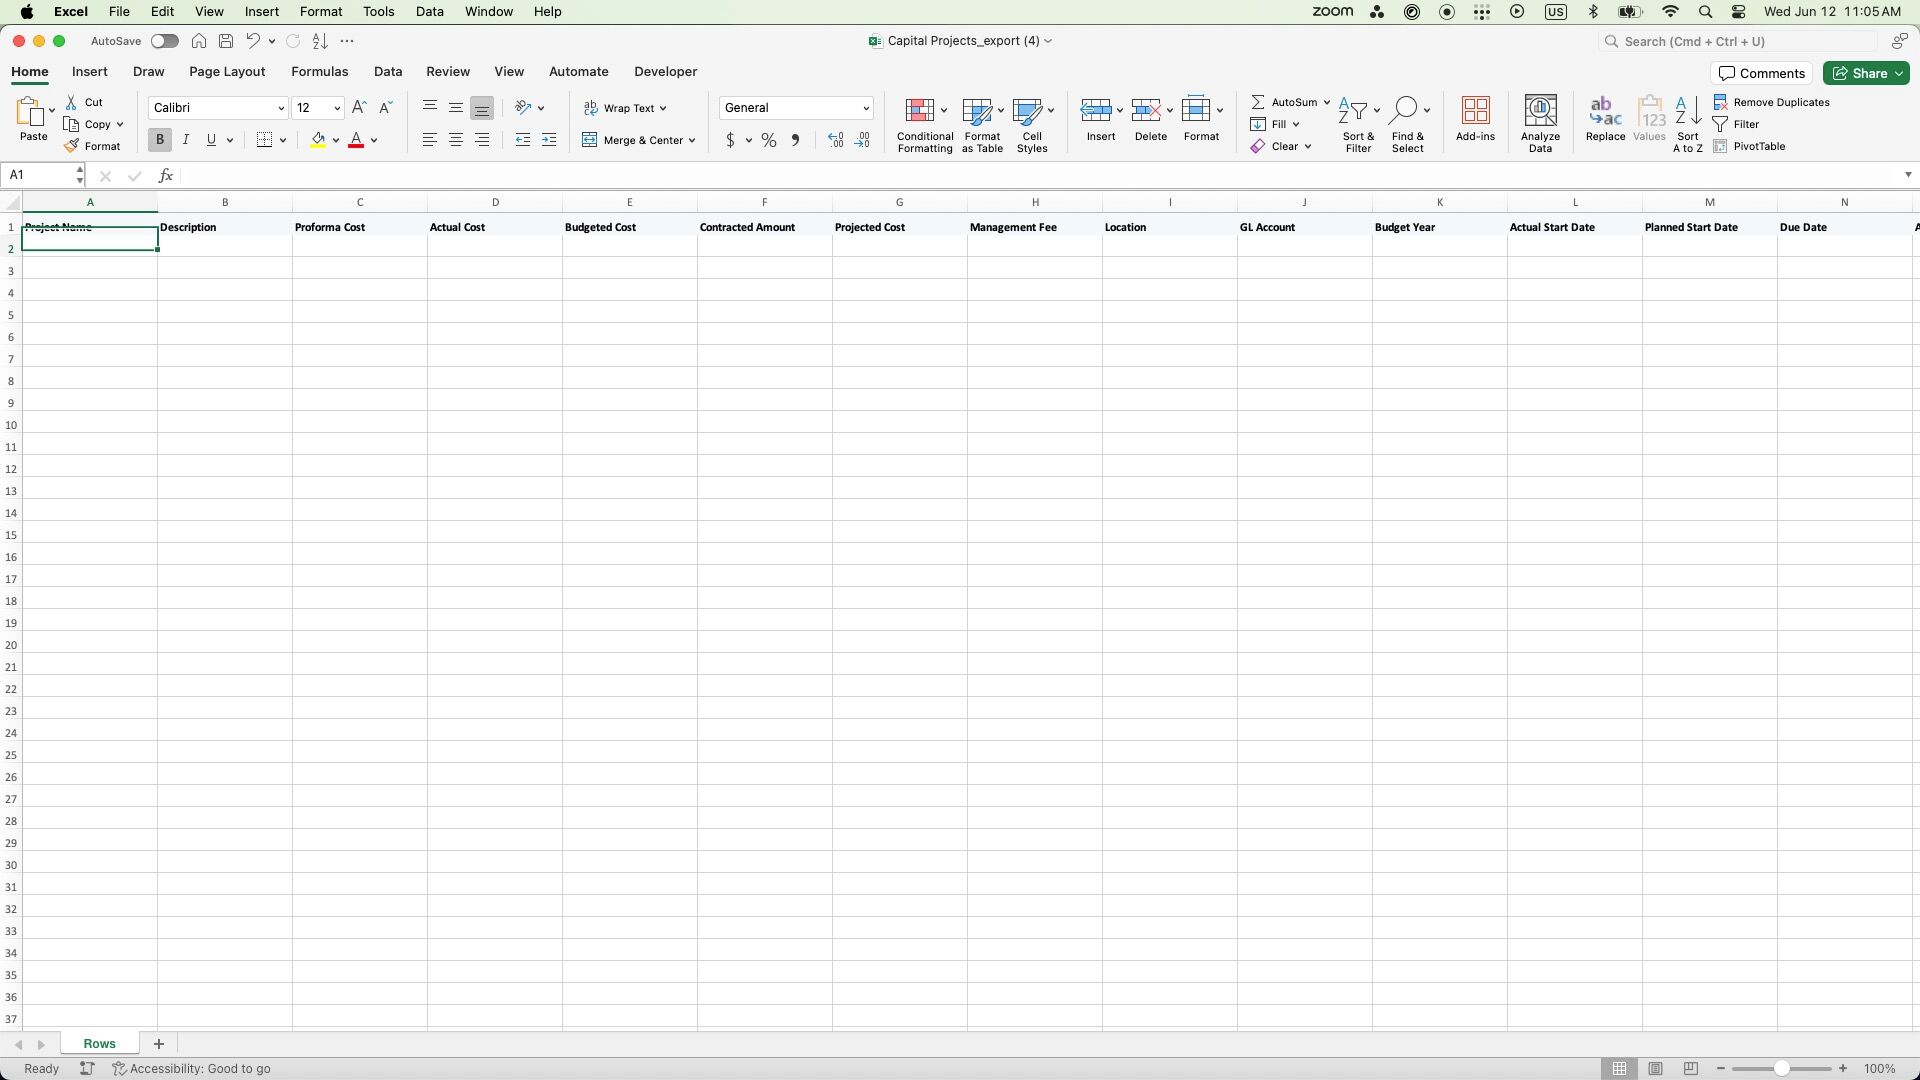Open the Analyze Data tool
The width and height of the screenshot is (1920, 1080).
(x=1539, y=110)
